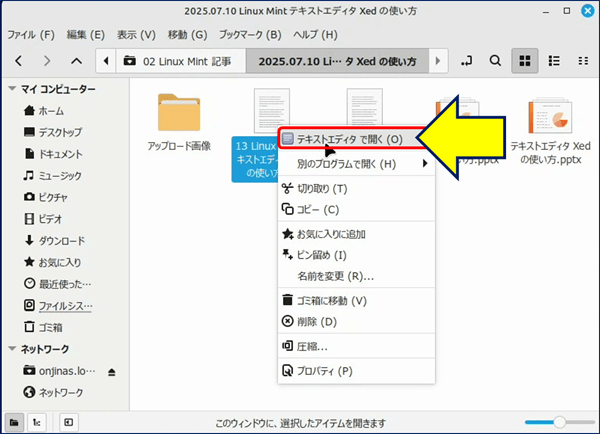Choose お気に入りに追加 from context menu
The height and width of the screenshot is (434, 600).
coord(357,234)
